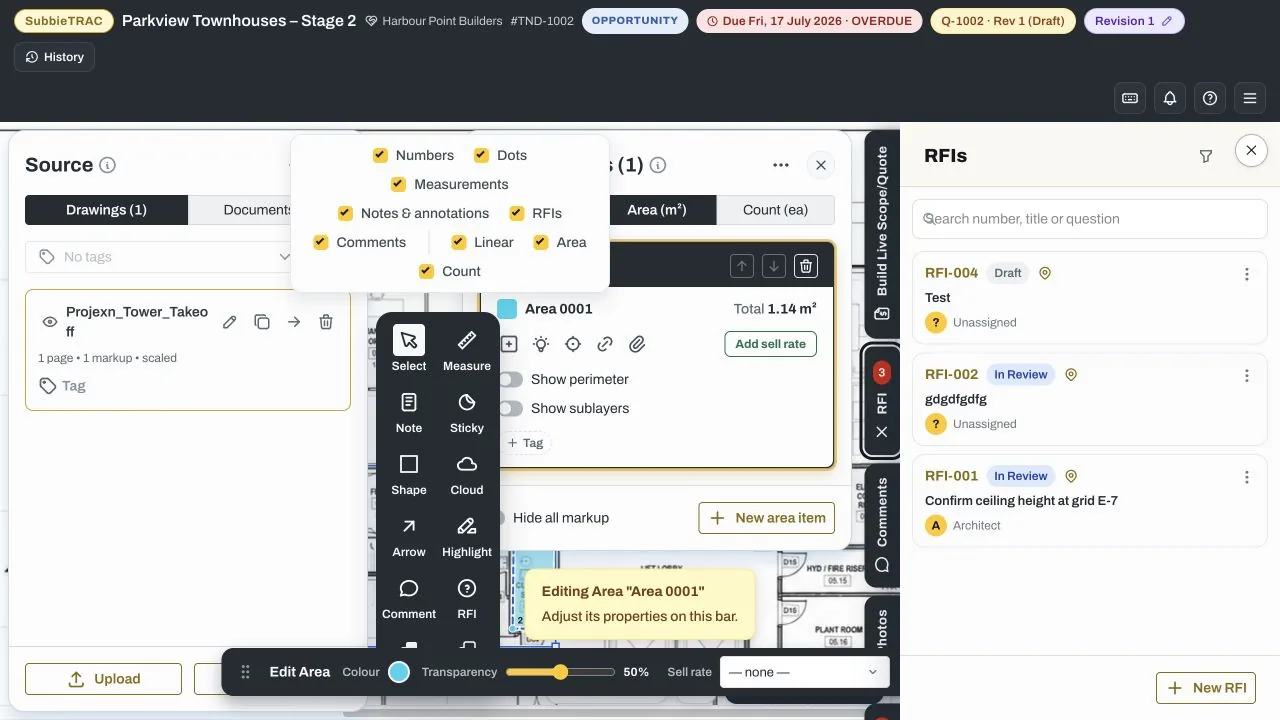Open the takeoff panel three-dot menu
Image resolution: width=1280 pixels, height=720 pixels.
(x=782, y=165)
